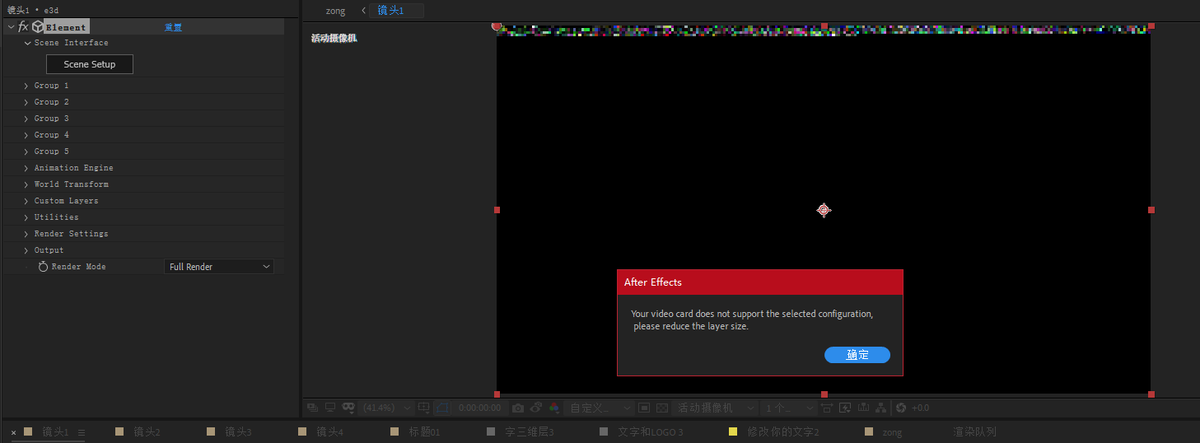Expand Animation Engine settings
Viewport: 1200px width, 443px height.
tap(27, 168)
